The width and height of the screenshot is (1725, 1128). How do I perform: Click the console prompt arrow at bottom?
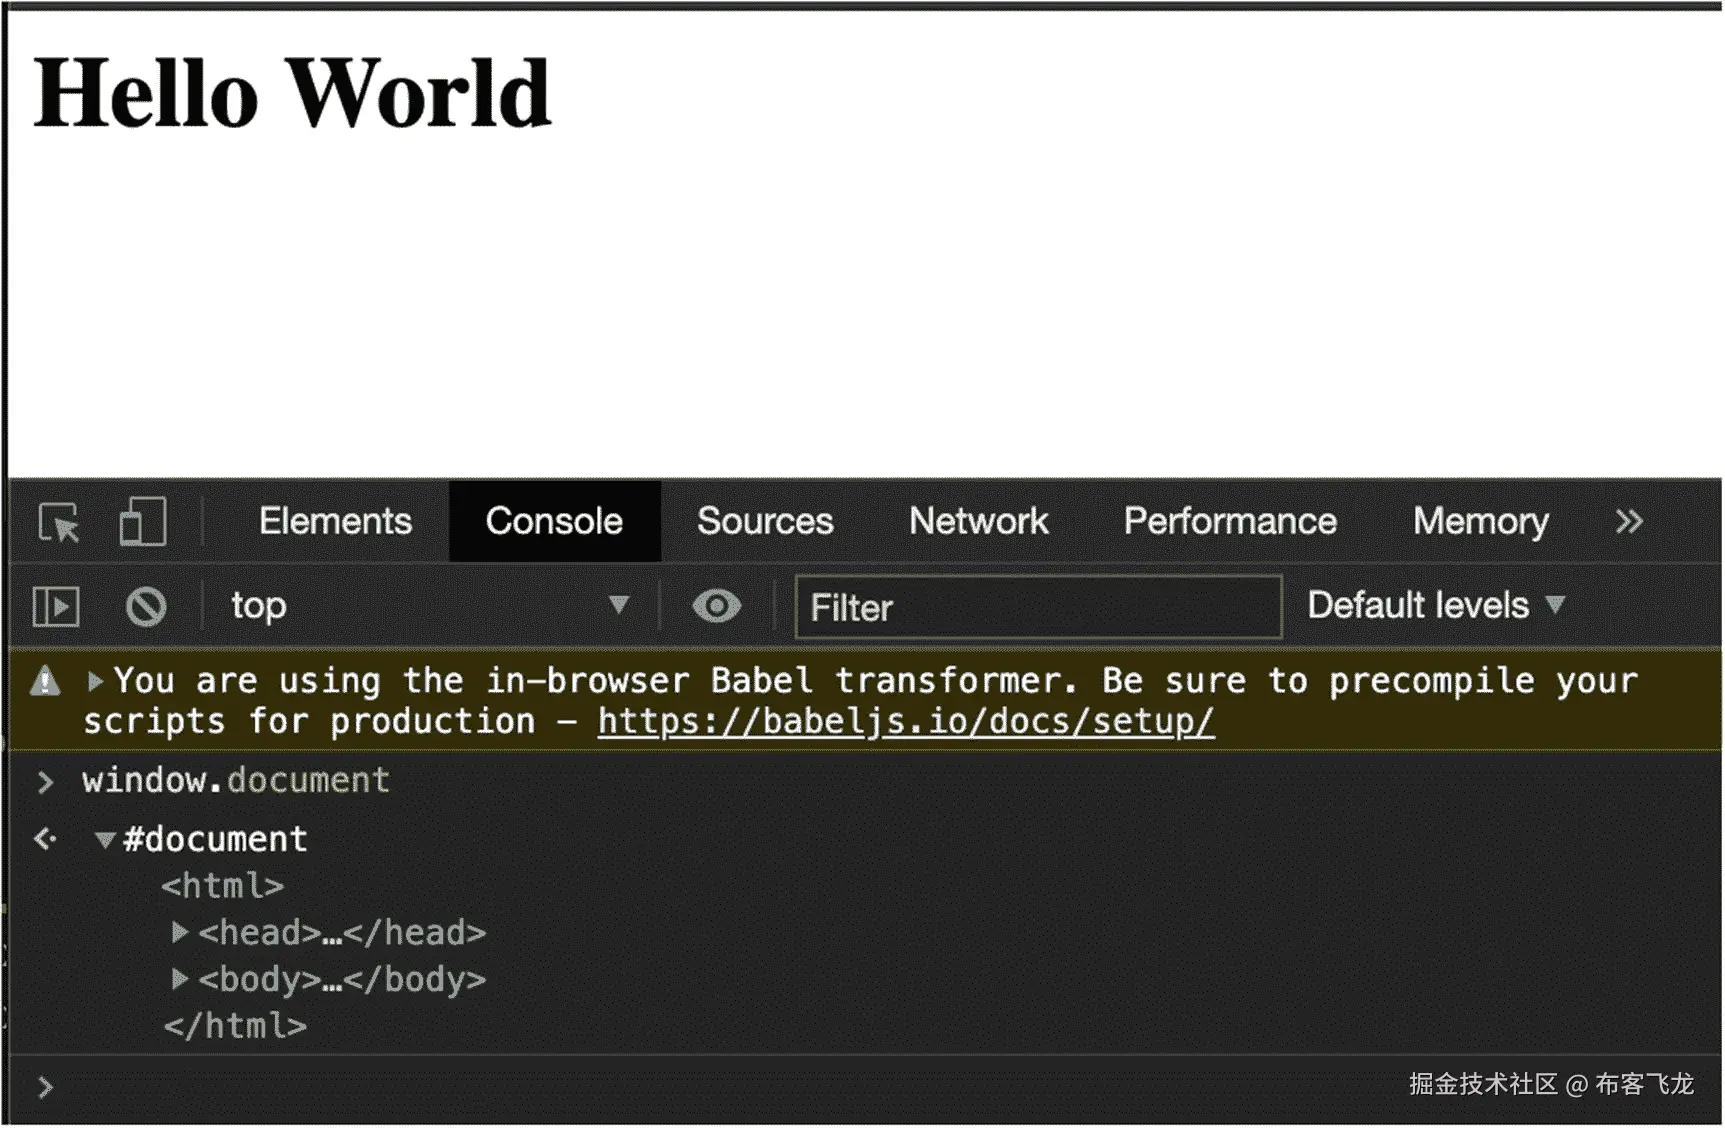[44, 1085]
